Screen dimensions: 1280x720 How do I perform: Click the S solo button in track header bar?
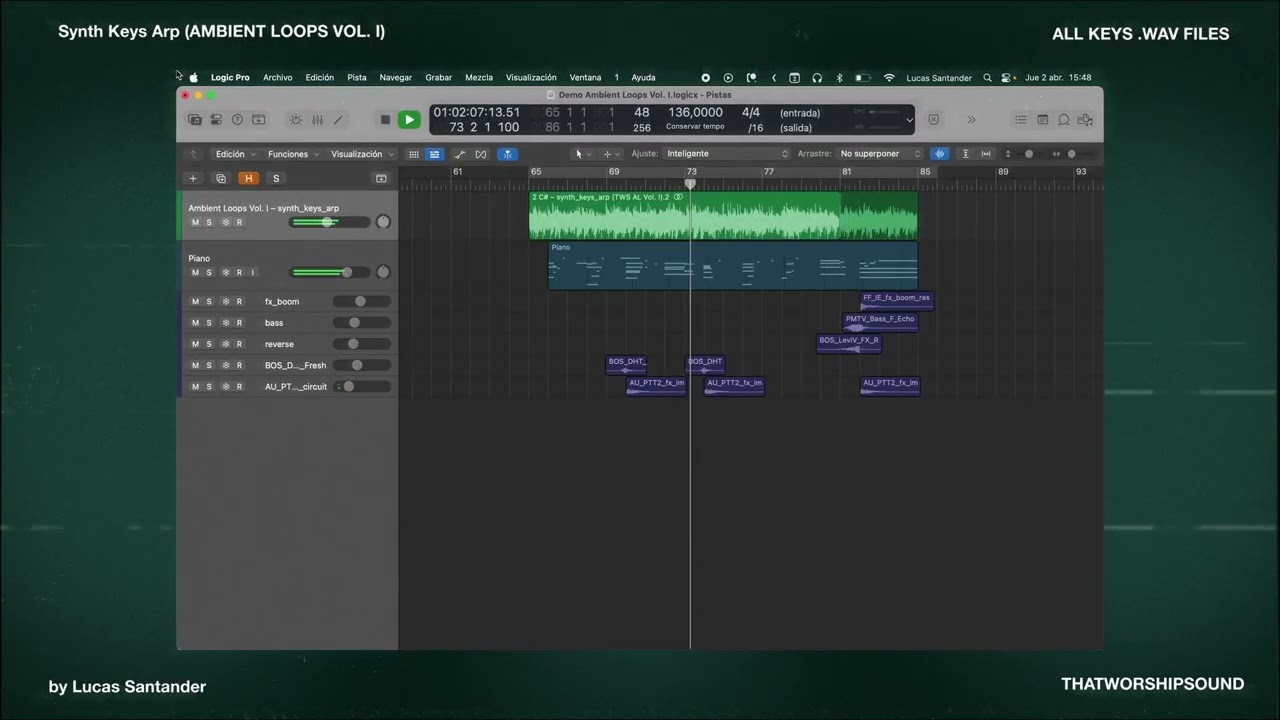click(x=276, y=178)
